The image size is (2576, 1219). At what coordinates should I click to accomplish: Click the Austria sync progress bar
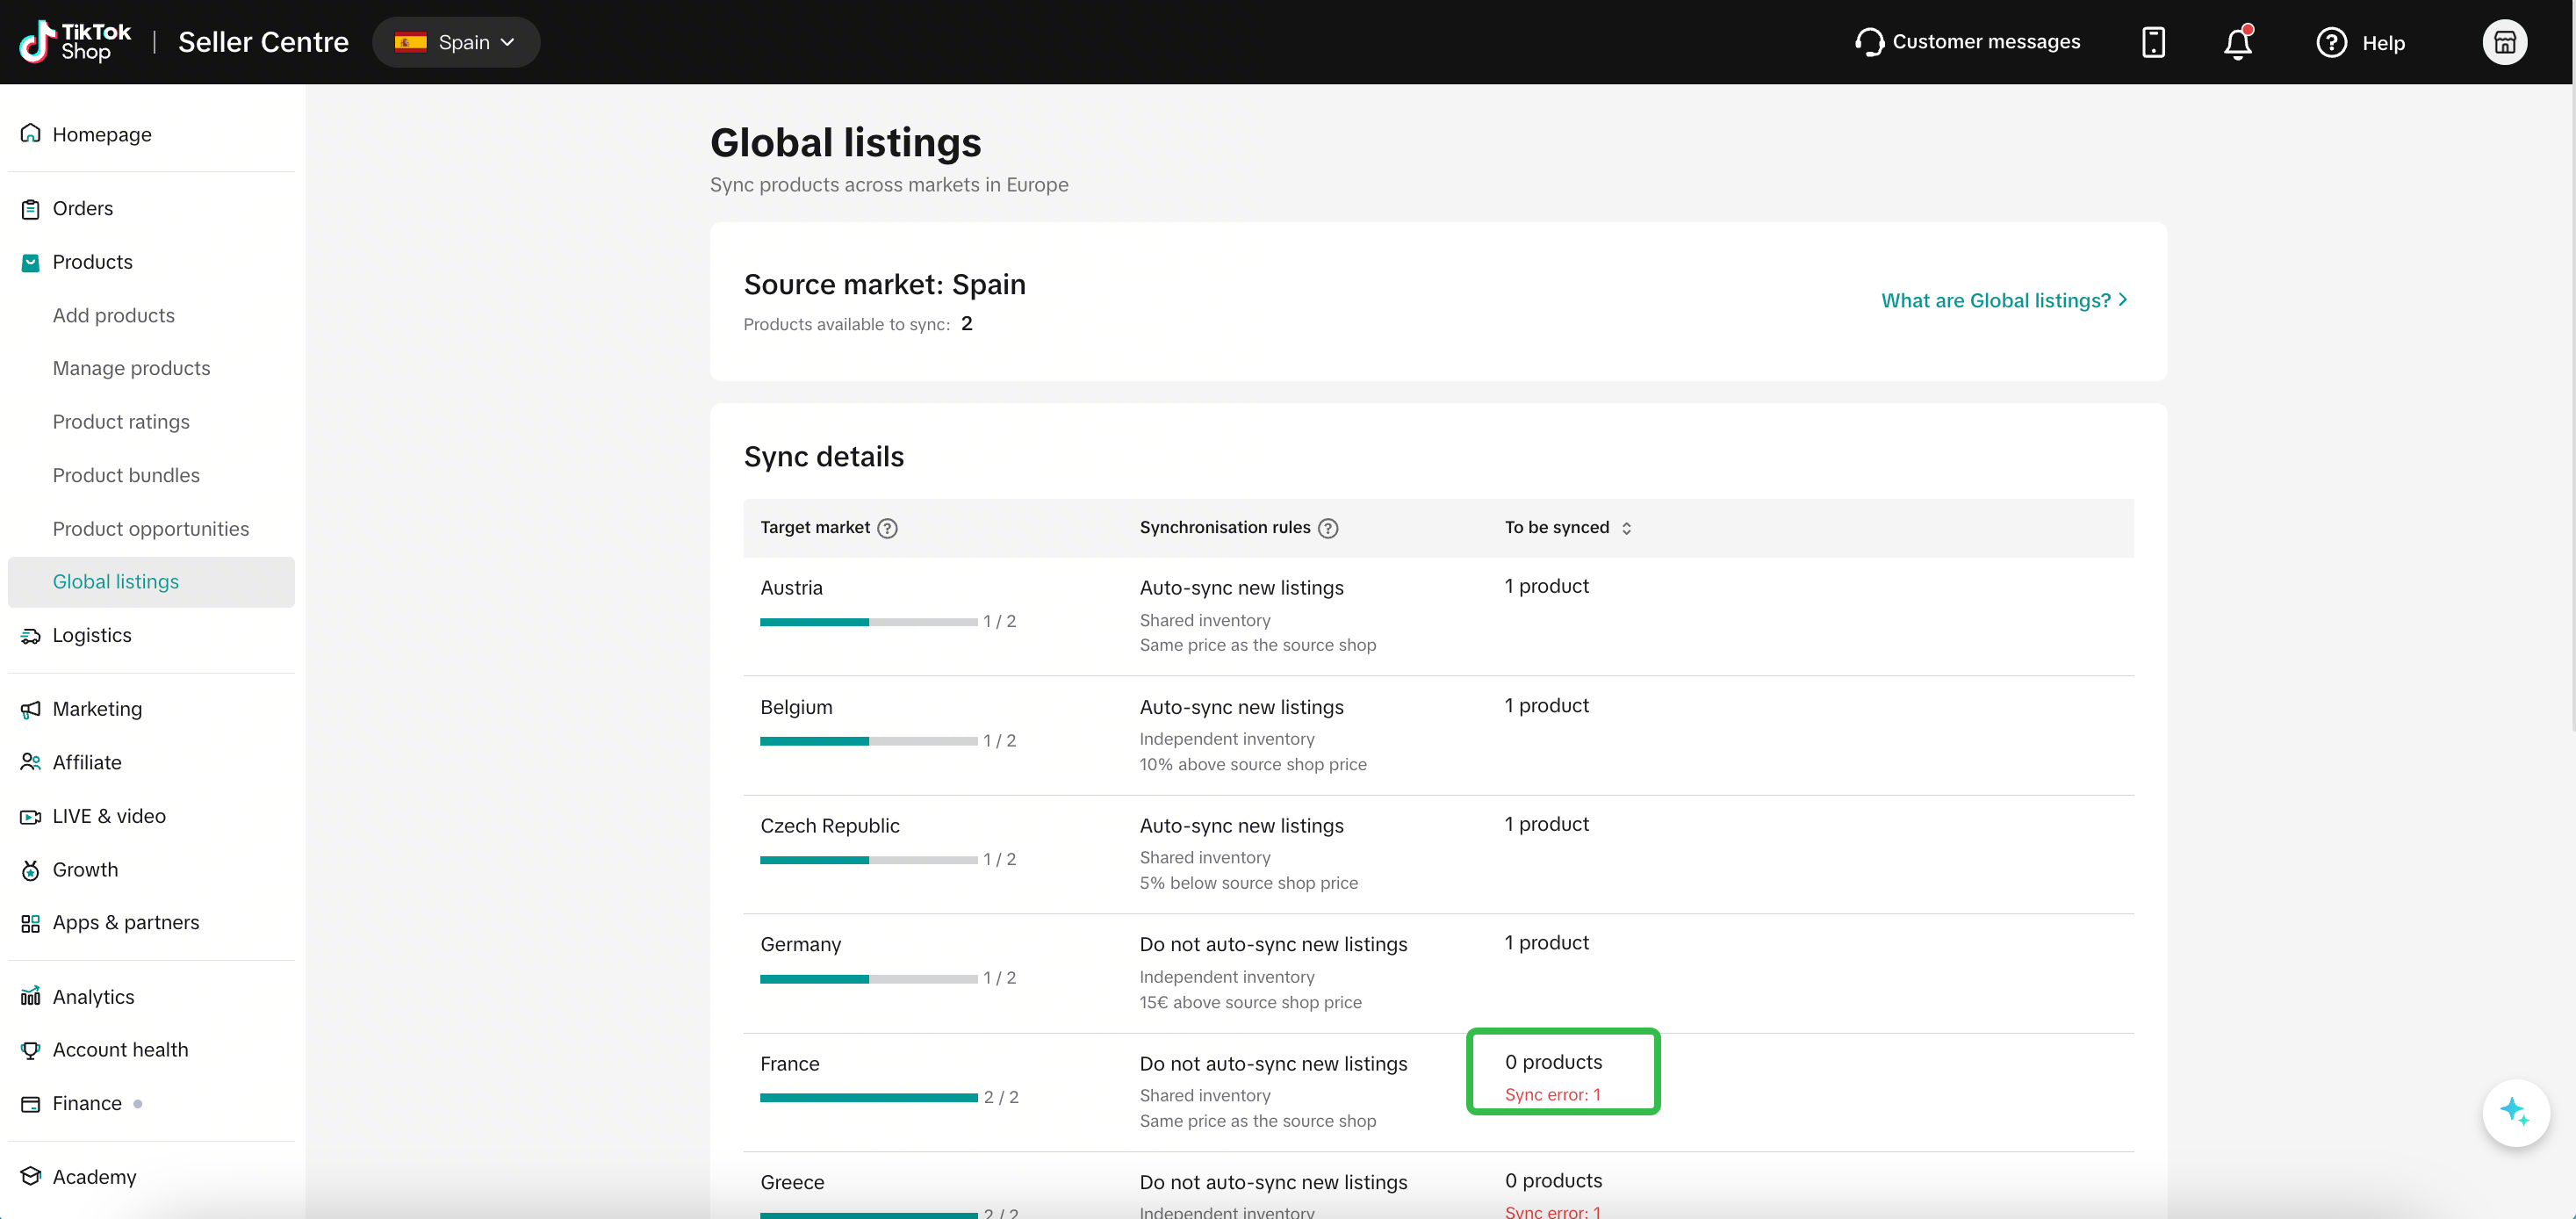pos(868,622)
